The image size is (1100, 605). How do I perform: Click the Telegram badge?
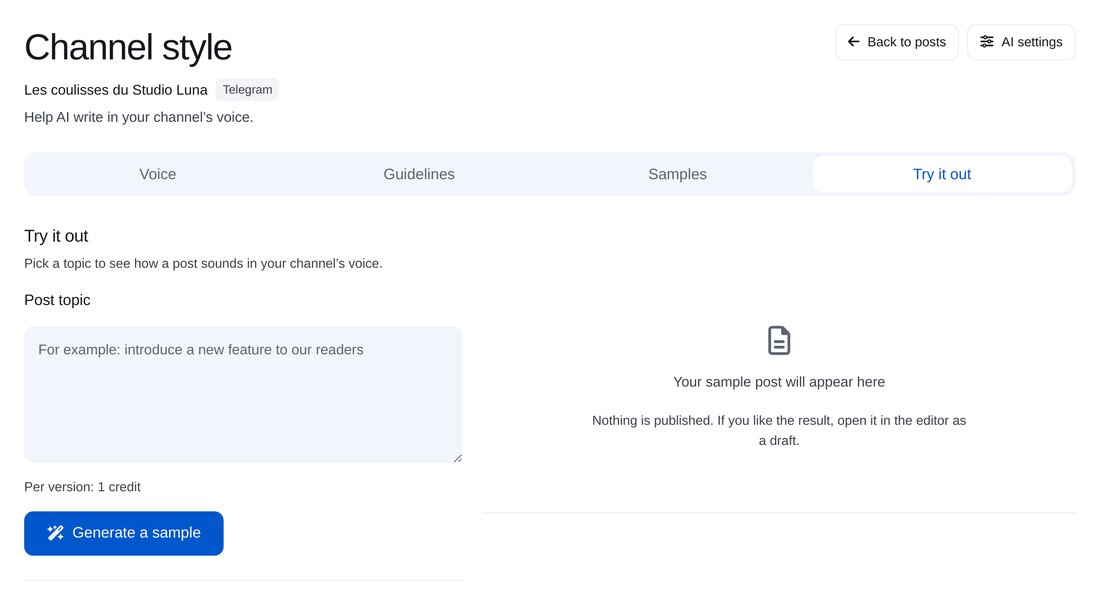(x=247, y=90)
